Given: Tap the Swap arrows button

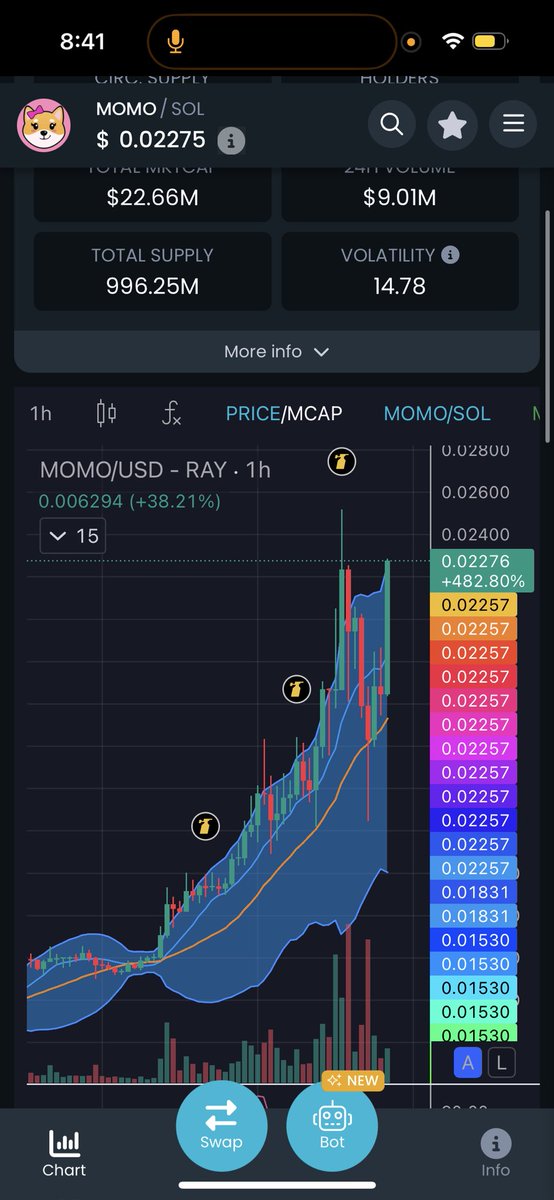Looking at the screenshot, I should (x=221, y=1126).
